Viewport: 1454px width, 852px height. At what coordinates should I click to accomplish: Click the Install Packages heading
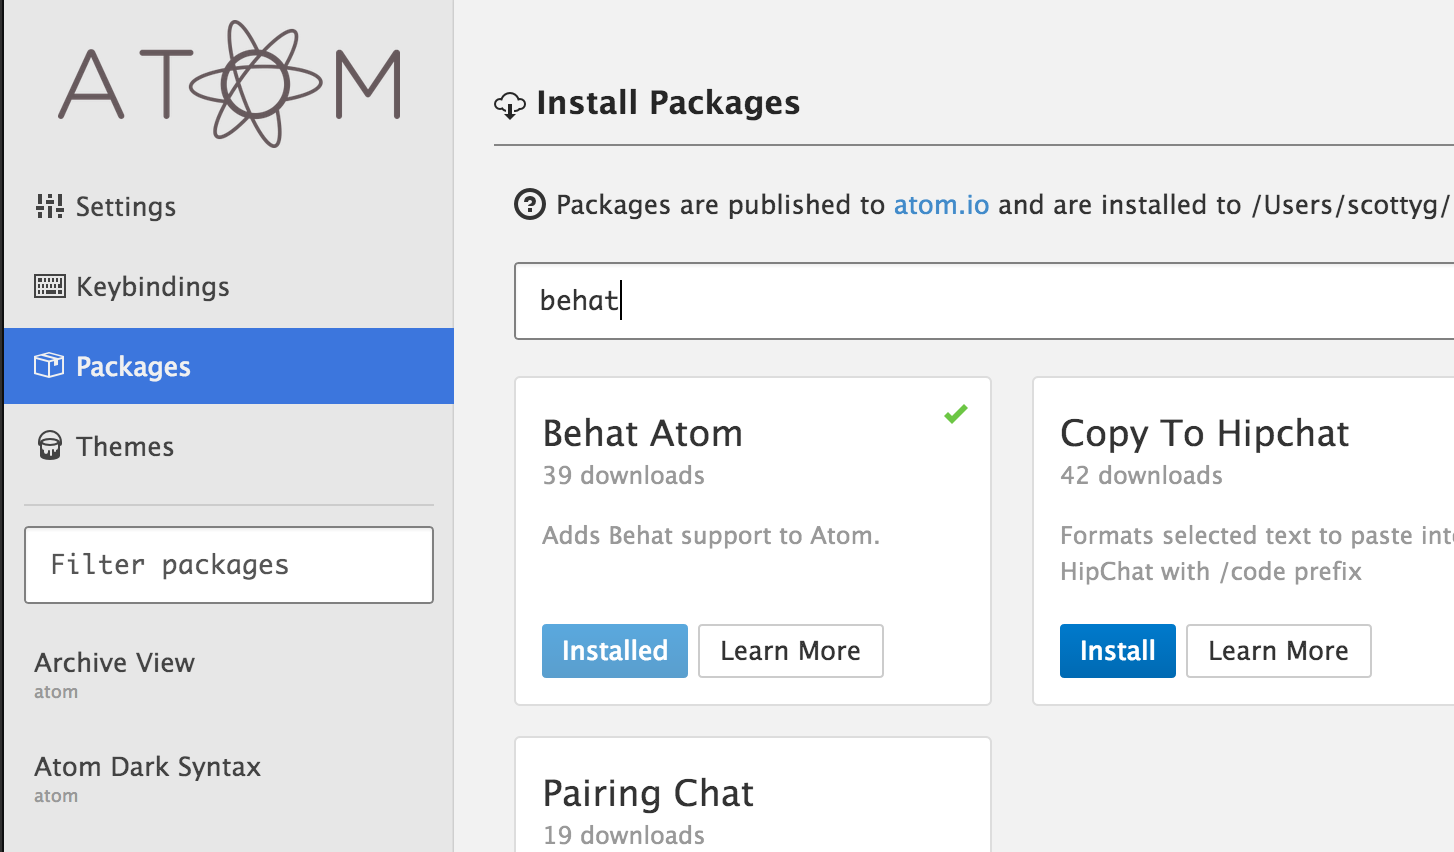coord(668,103)
